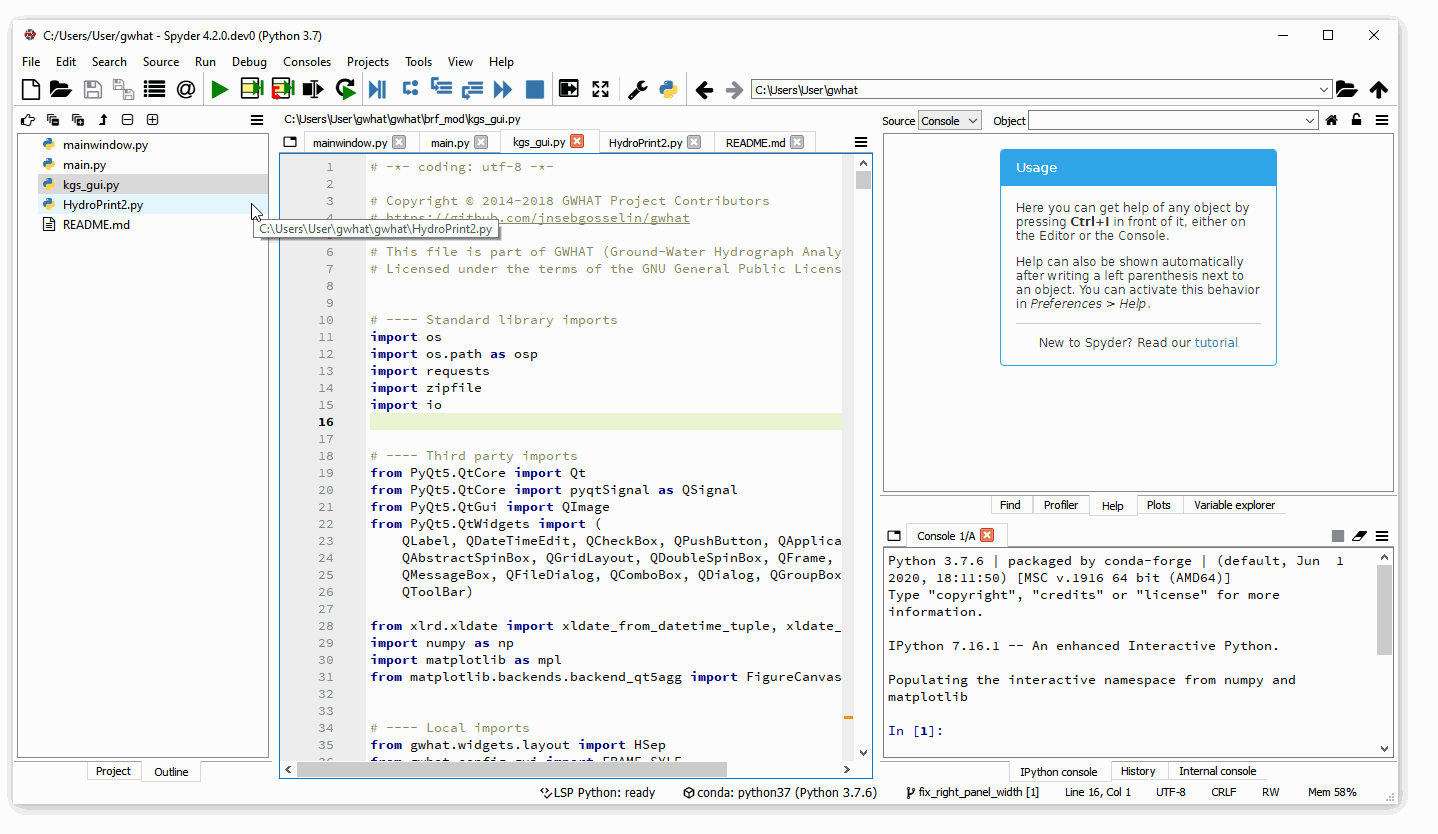Switch to the Variable explorer tab
This screenshot has height=834, width=1438.
[x=1234, y=505]
